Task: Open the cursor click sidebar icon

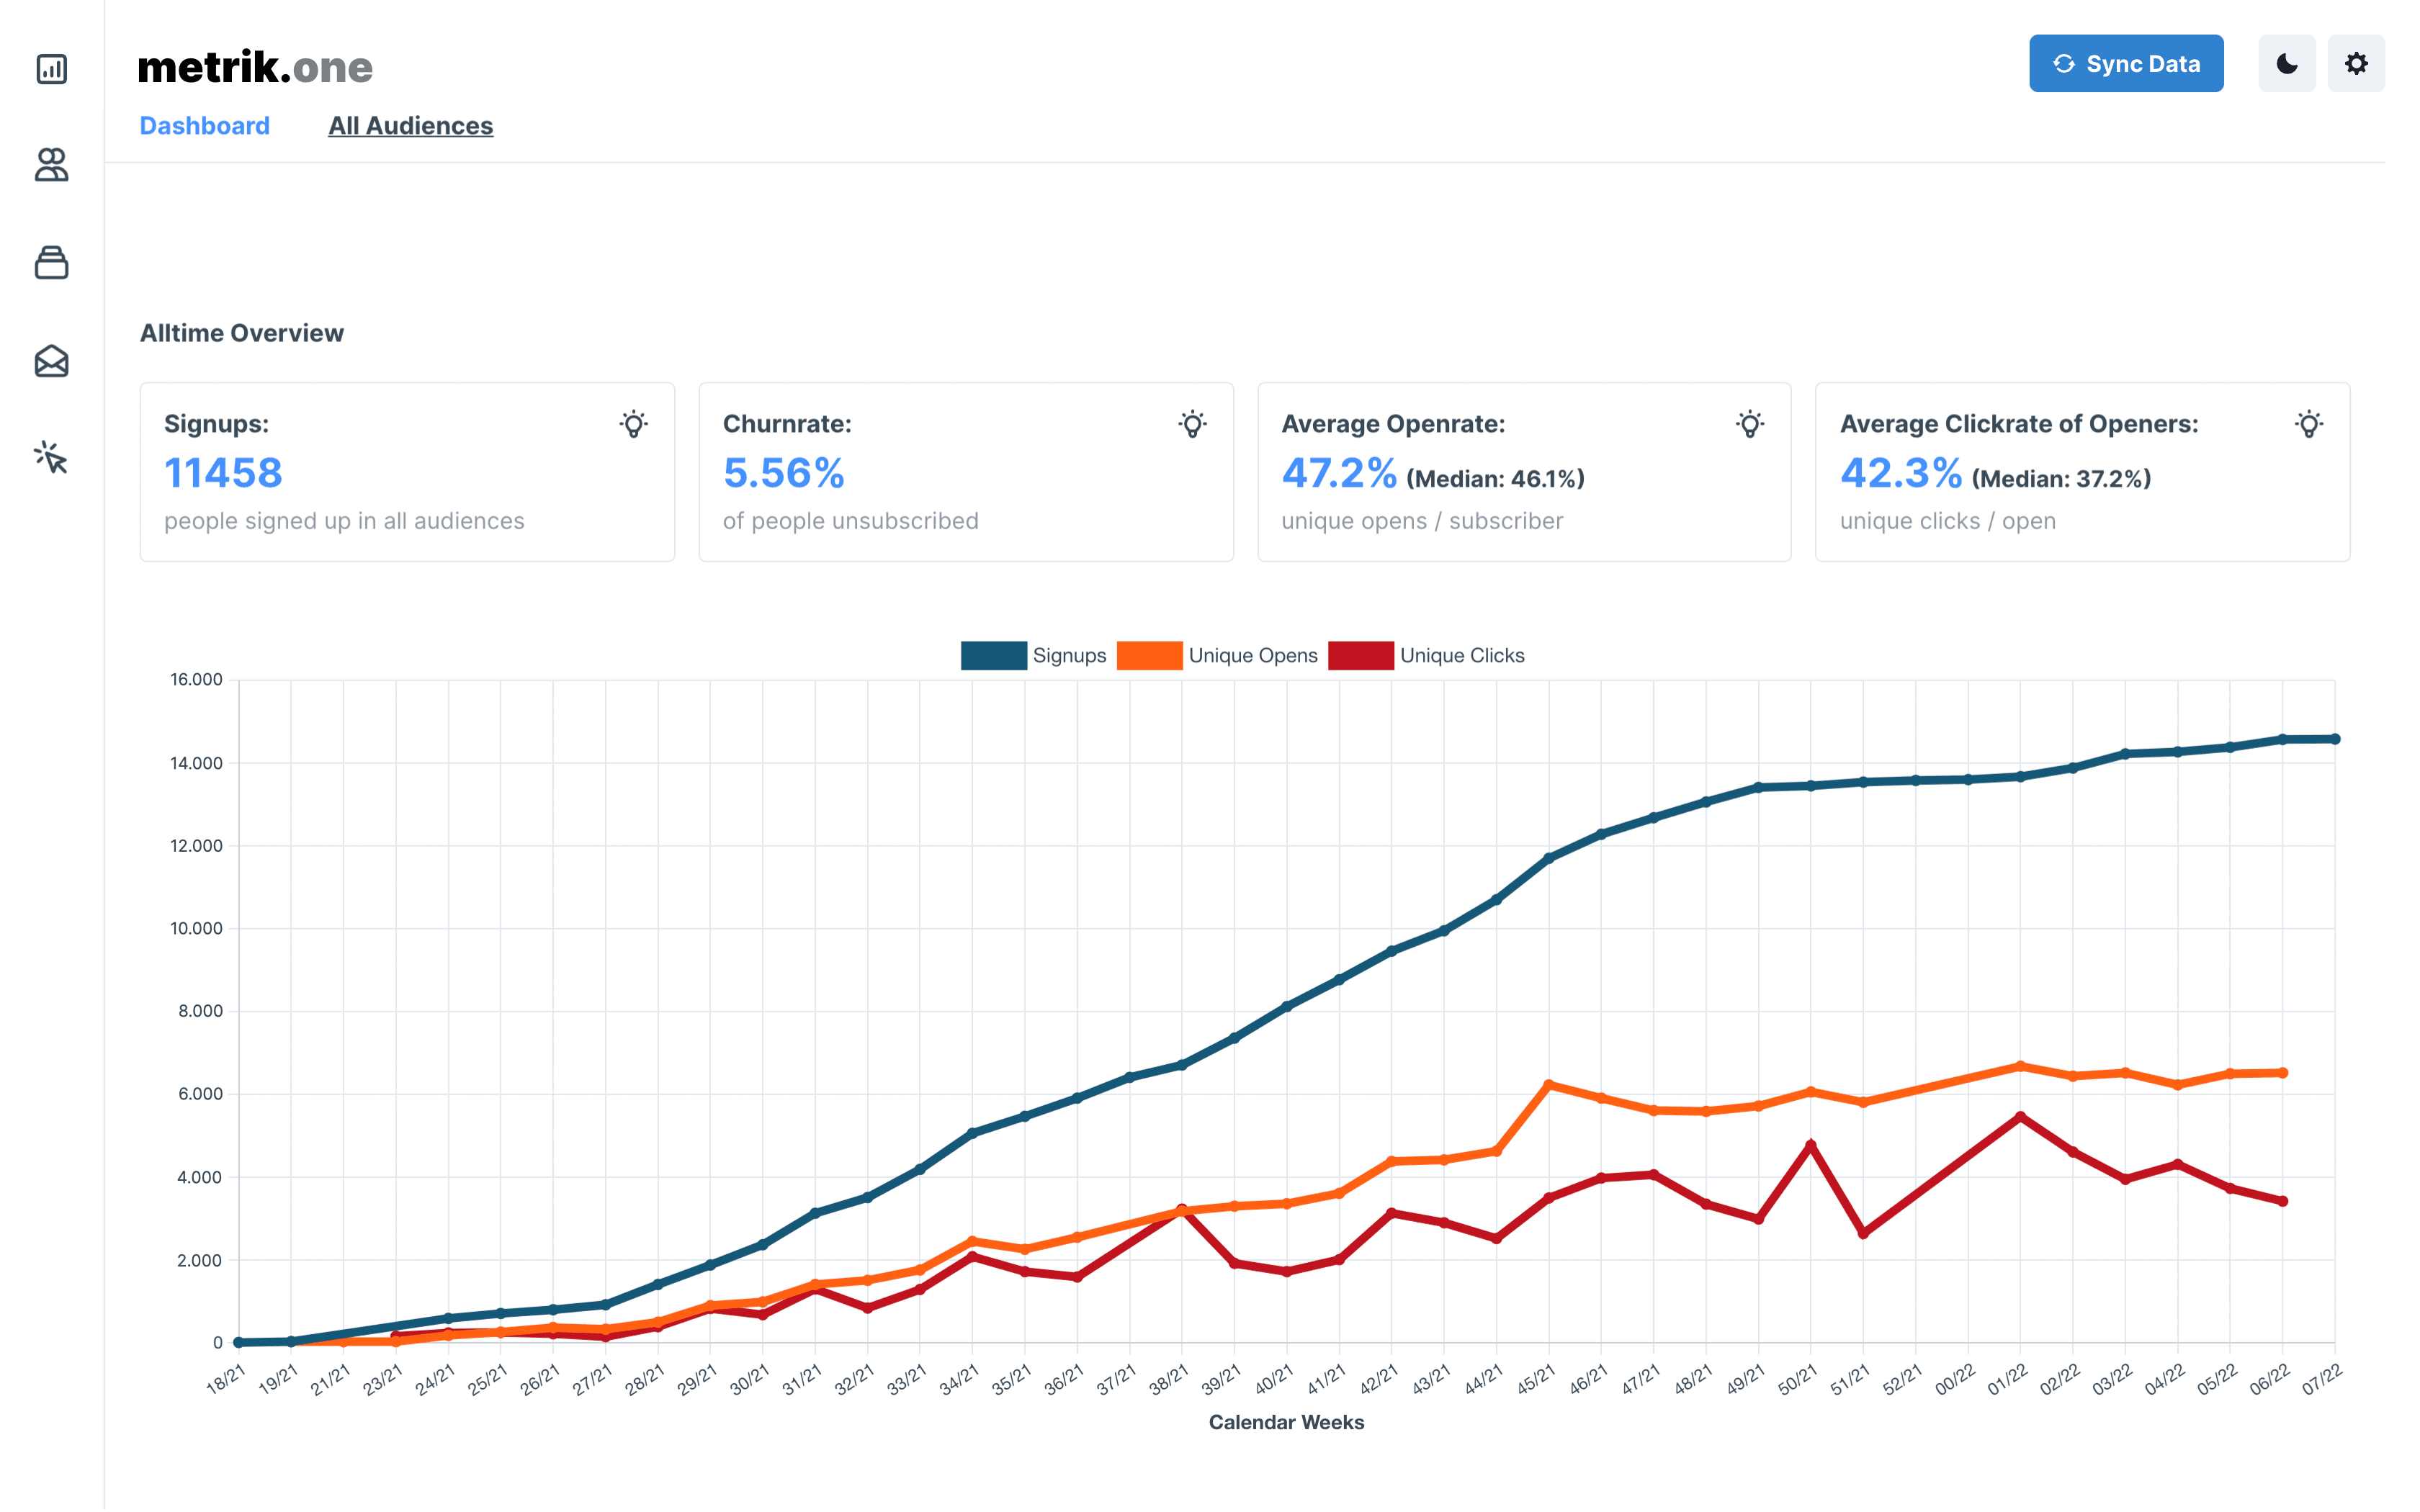Action: pos(51,458)
